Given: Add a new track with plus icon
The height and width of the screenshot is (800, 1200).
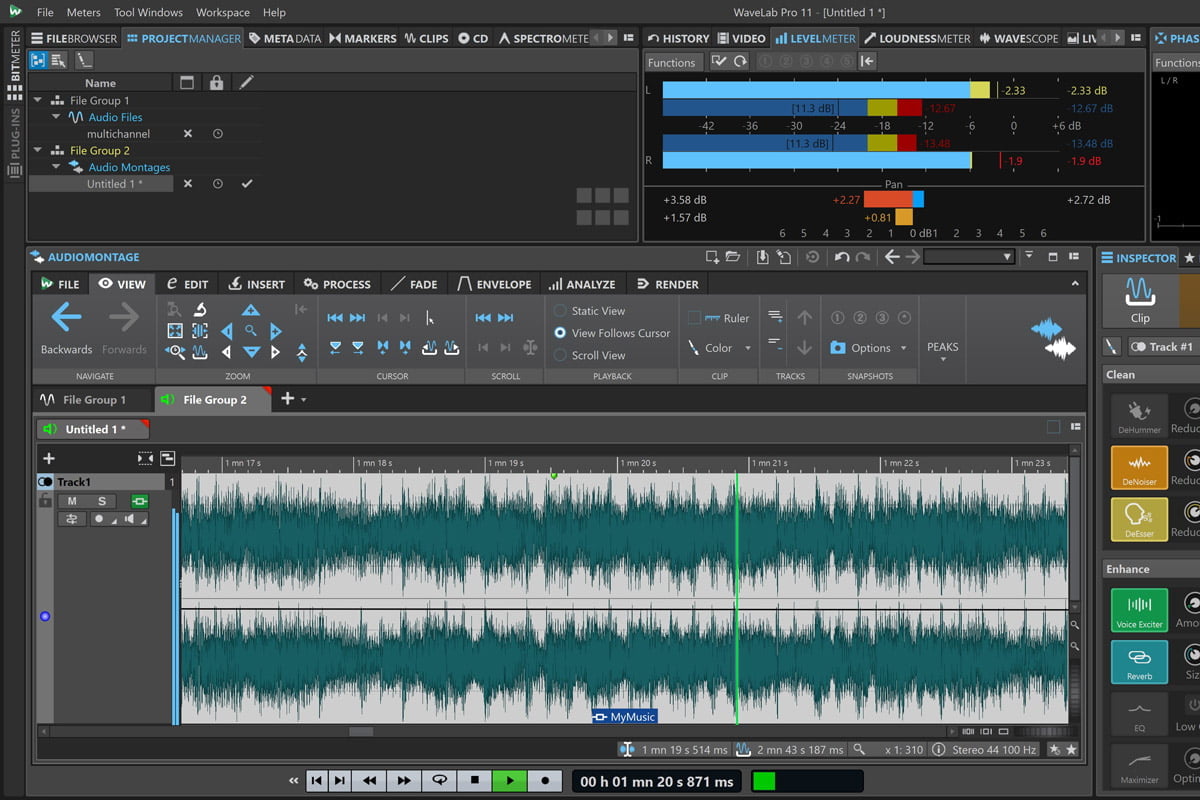Looking at the screenshot, I should coord(48,458).
